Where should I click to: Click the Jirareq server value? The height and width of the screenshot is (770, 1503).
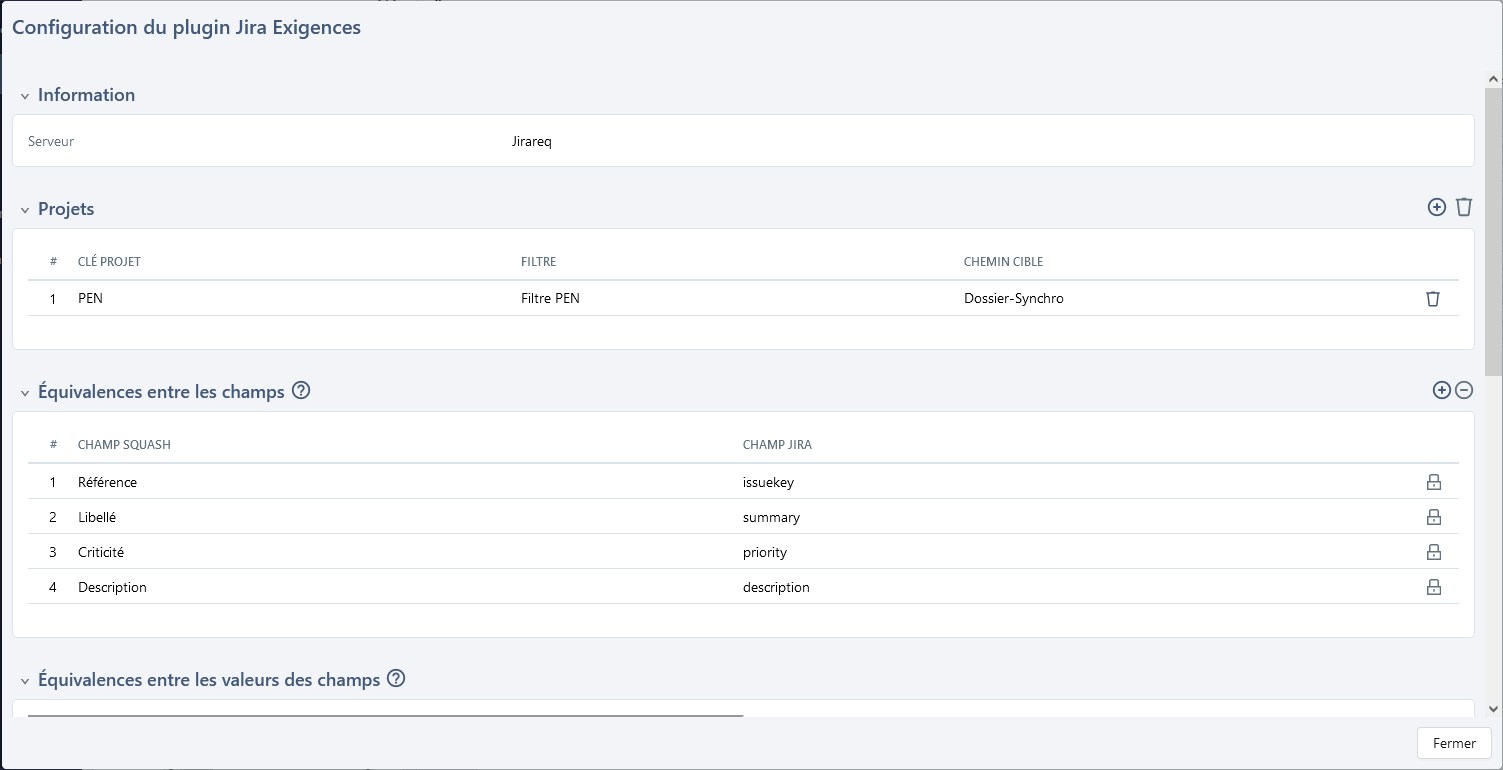coord(531,141)
